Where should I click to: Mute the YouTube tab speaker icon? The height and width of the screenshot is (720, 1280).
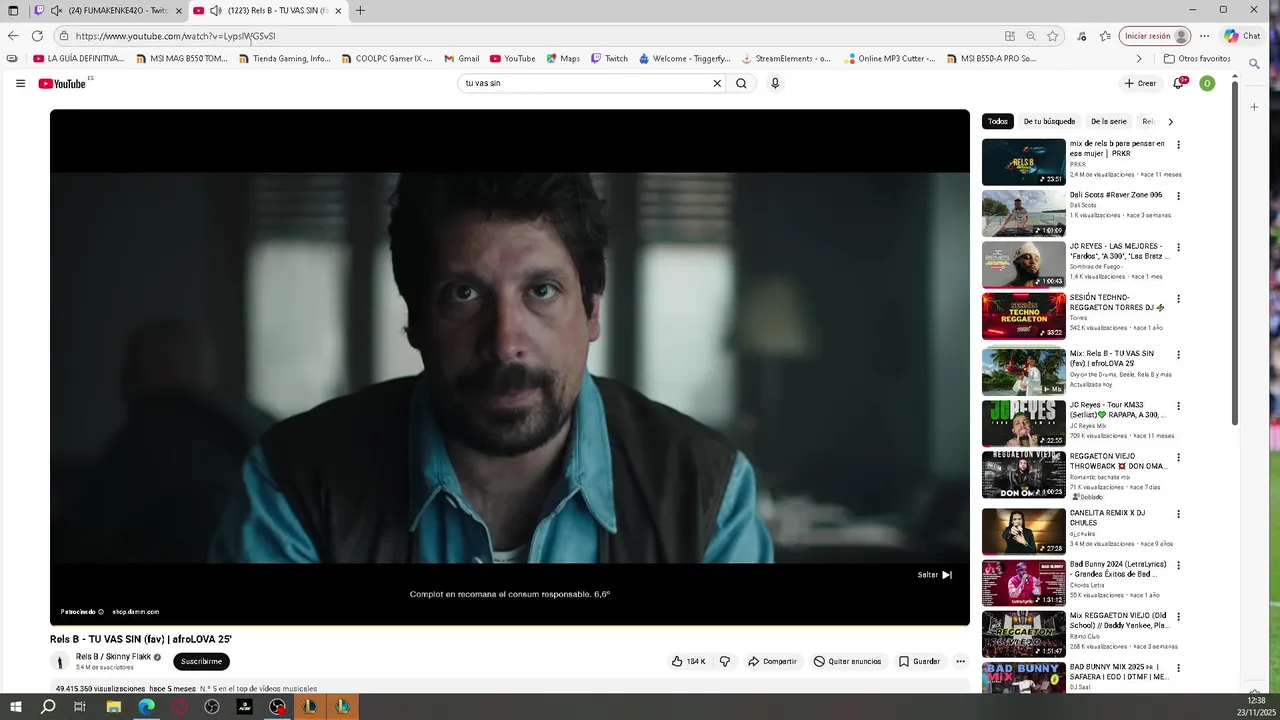[x=215, y=11]
